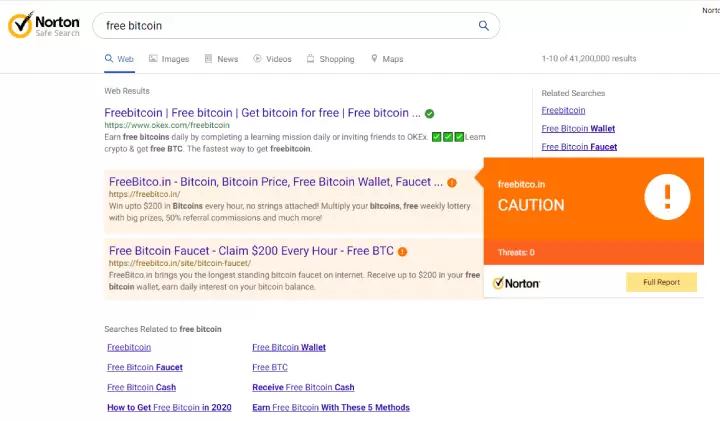Switch to the Web tab

point(119,59)
